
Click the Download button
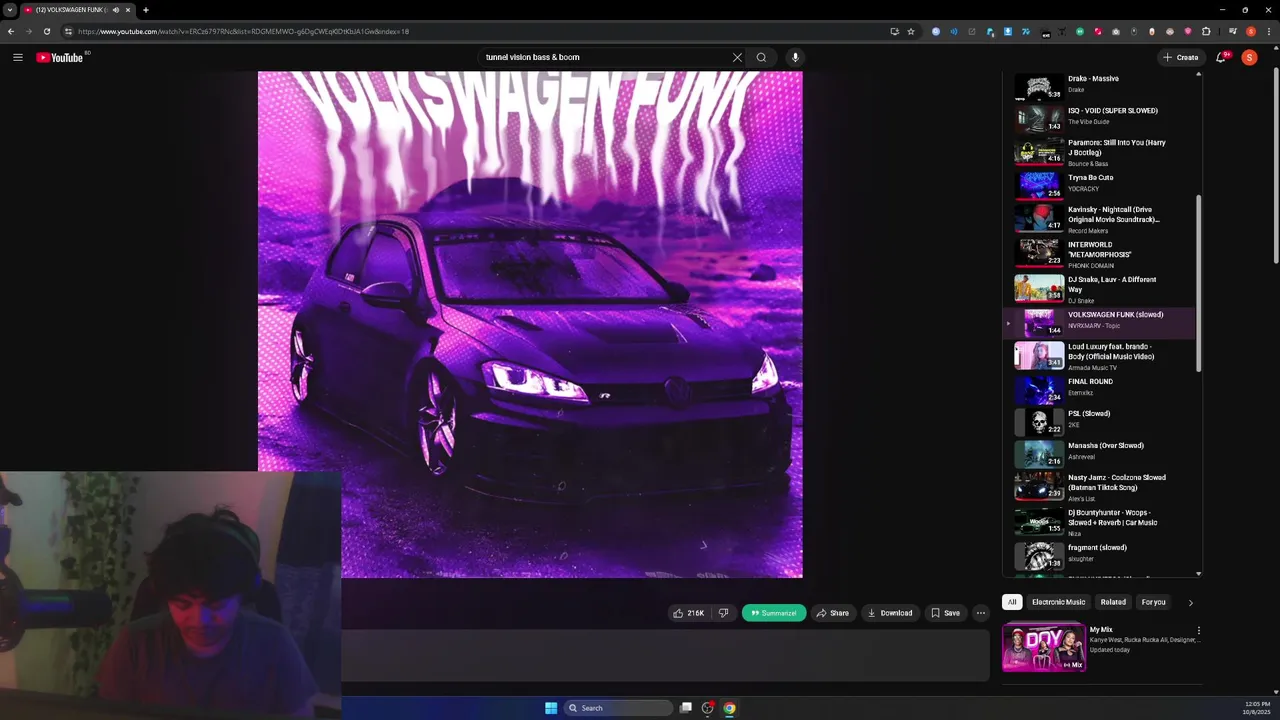[890, 613]
